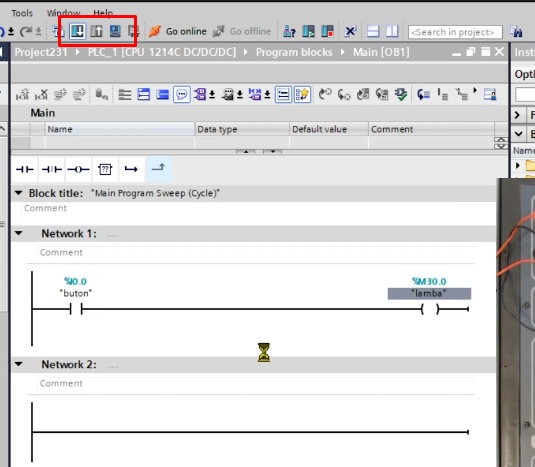The width and height of the screenshot is (535, 467).
Task: Click the Search in project field
Action: (x=455, y=32)
